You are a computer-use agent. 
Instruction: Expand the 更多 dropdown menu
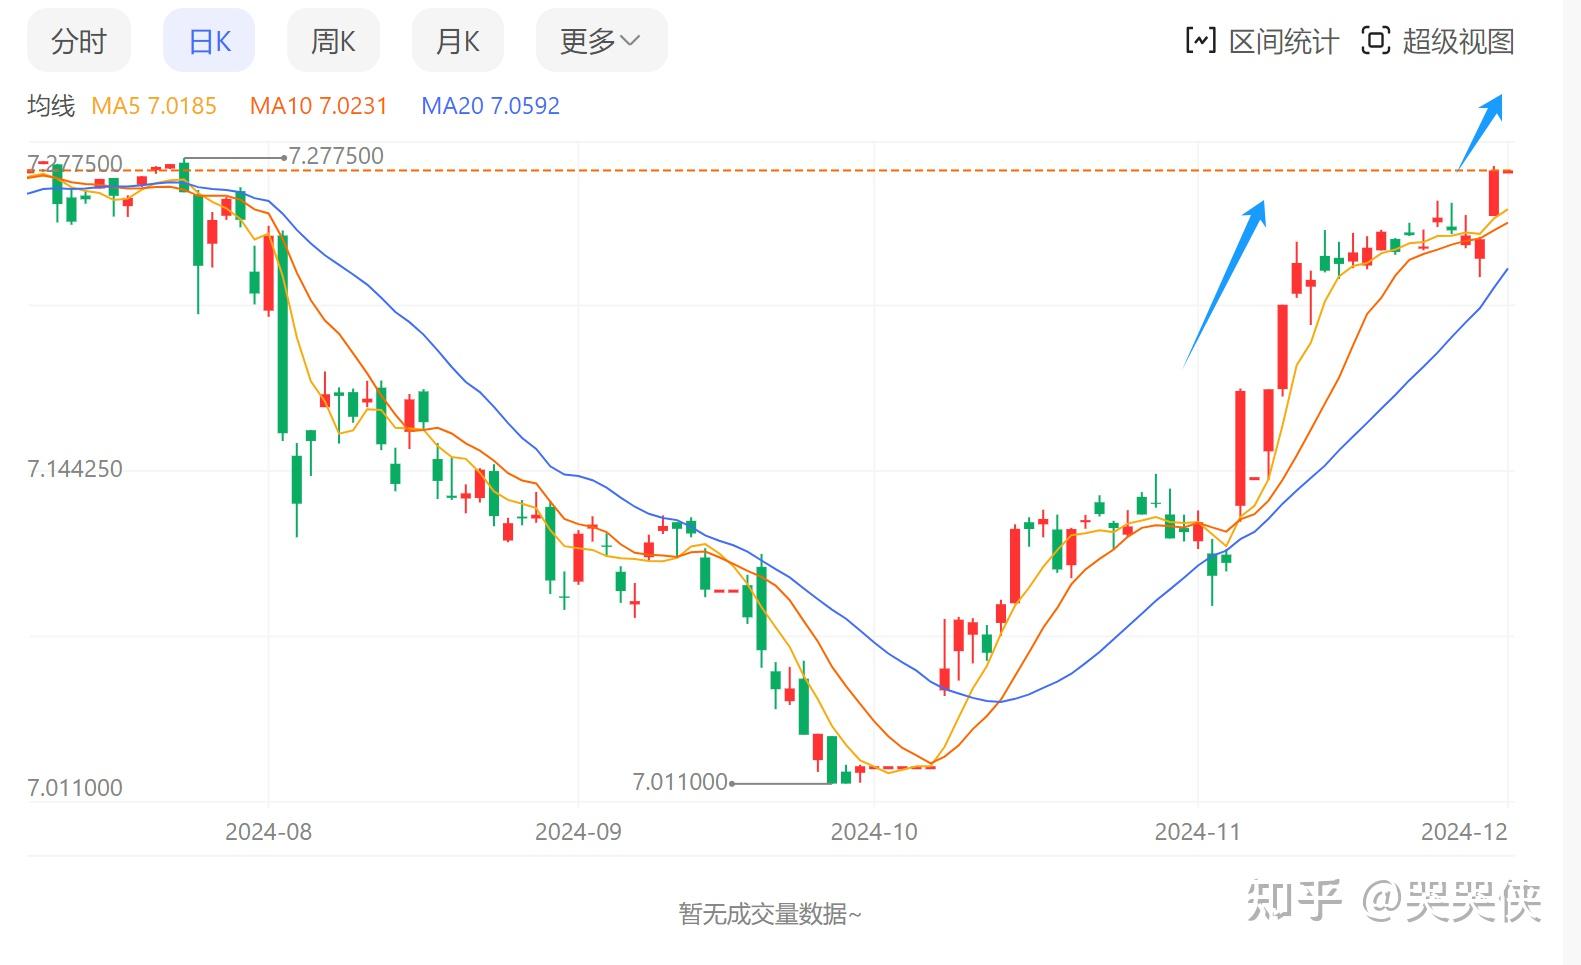tap(601, 41)
